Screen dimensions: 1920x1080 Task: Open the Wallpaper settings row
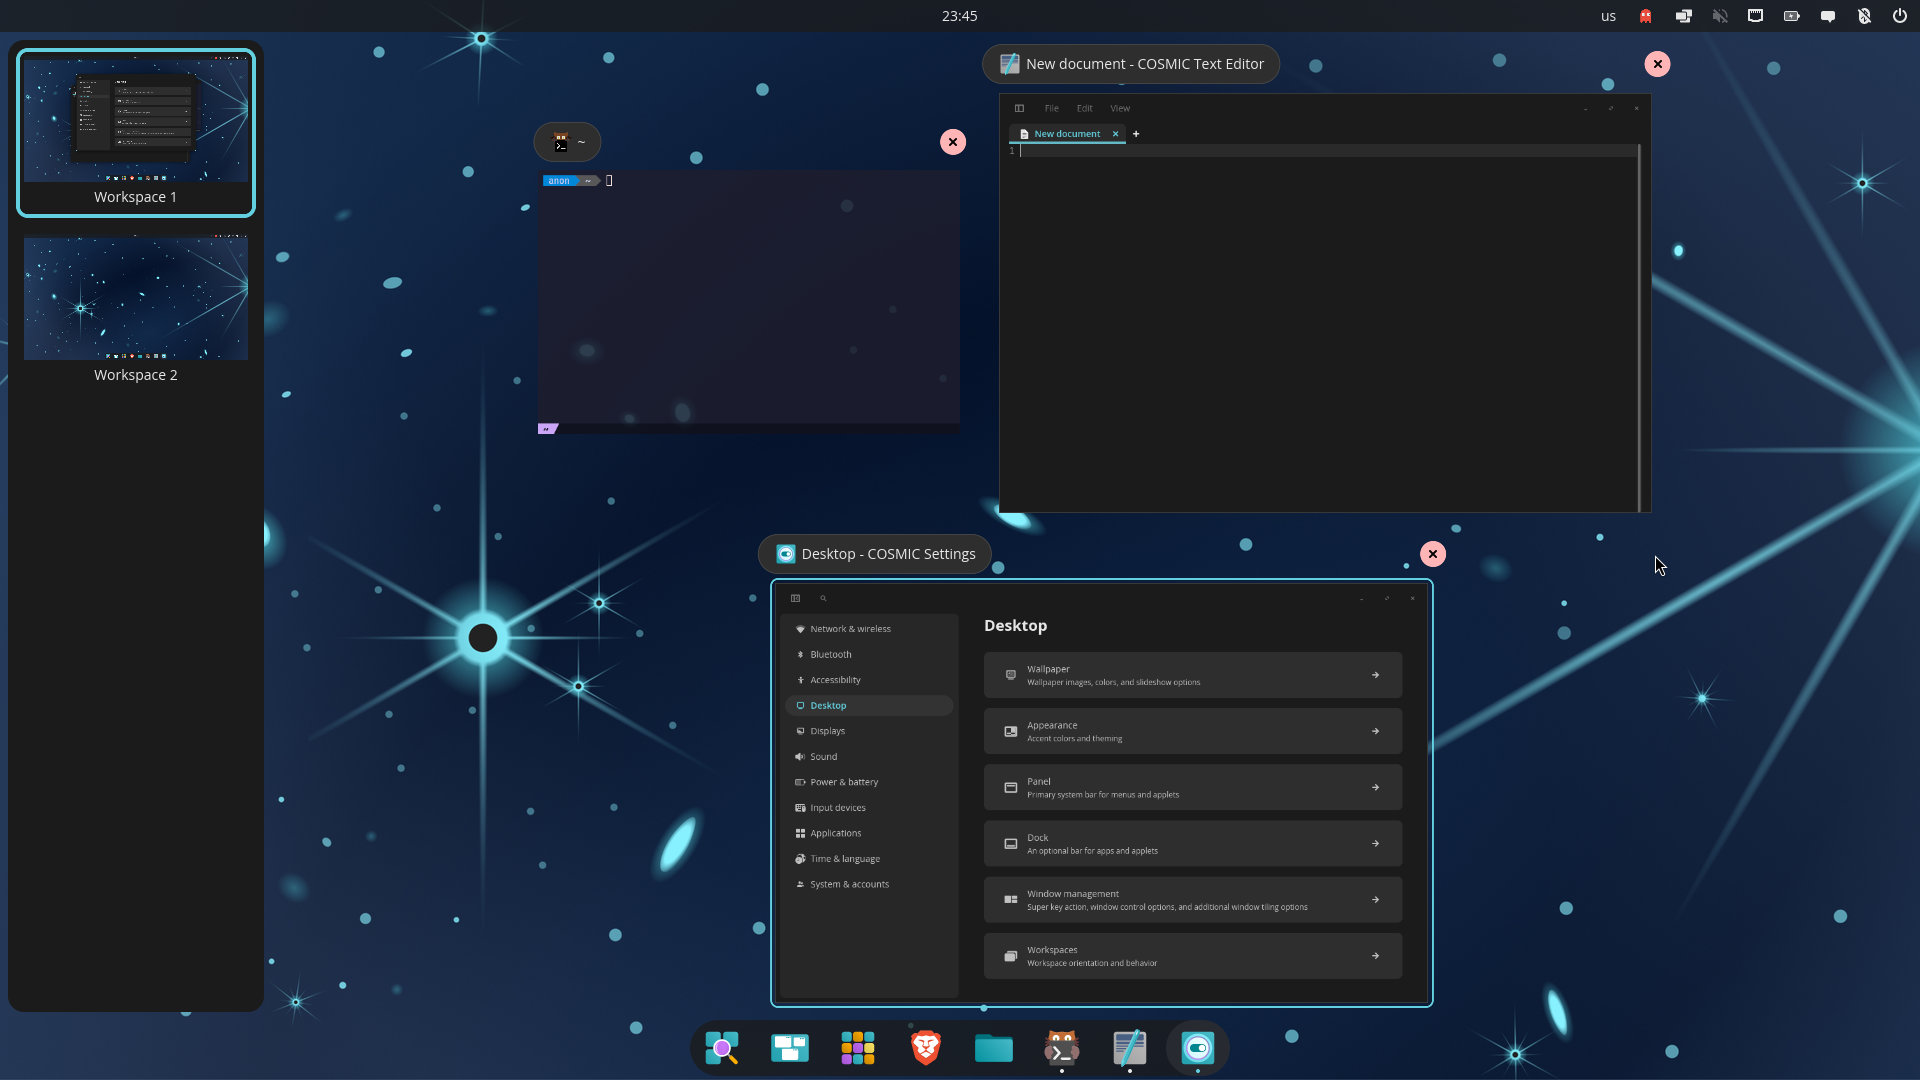coord(1193,675)
